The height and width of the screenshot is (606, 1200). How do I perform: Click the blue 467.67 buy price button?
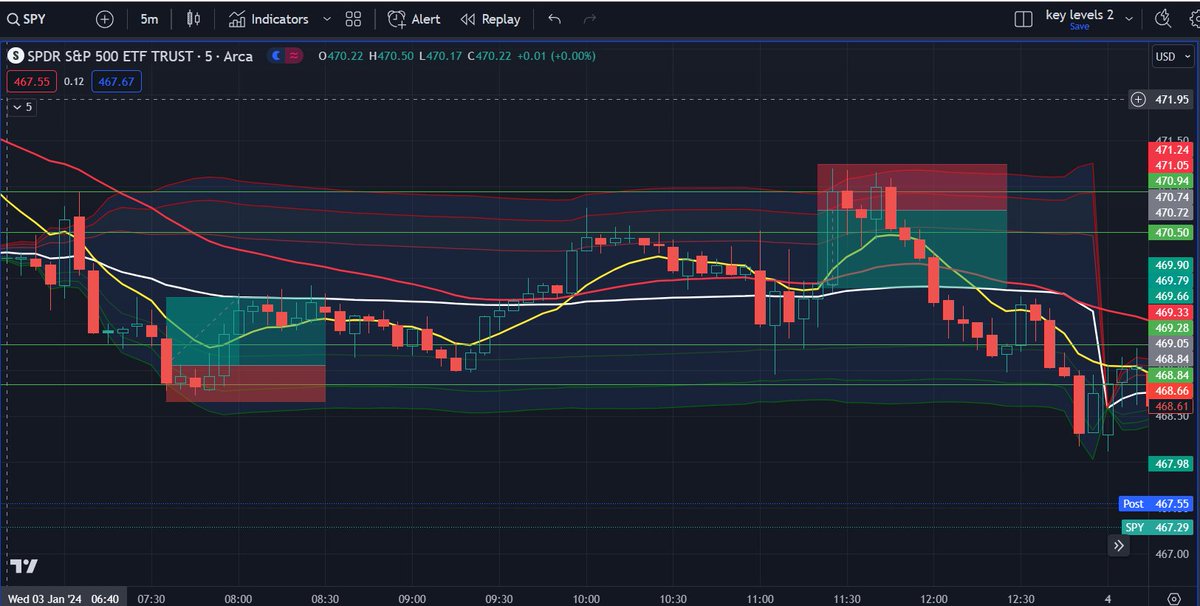tap(117, 82)
